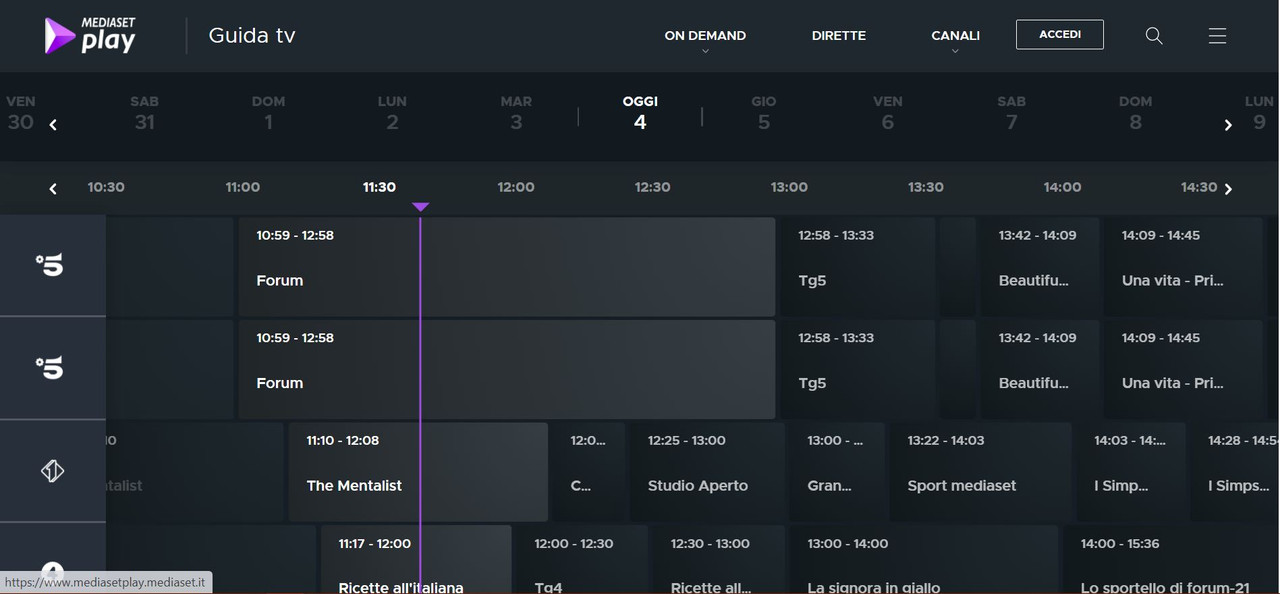Screen dimensions: 1280x594
Task: Click the 14:00 time label
Action: point(1062,187)
